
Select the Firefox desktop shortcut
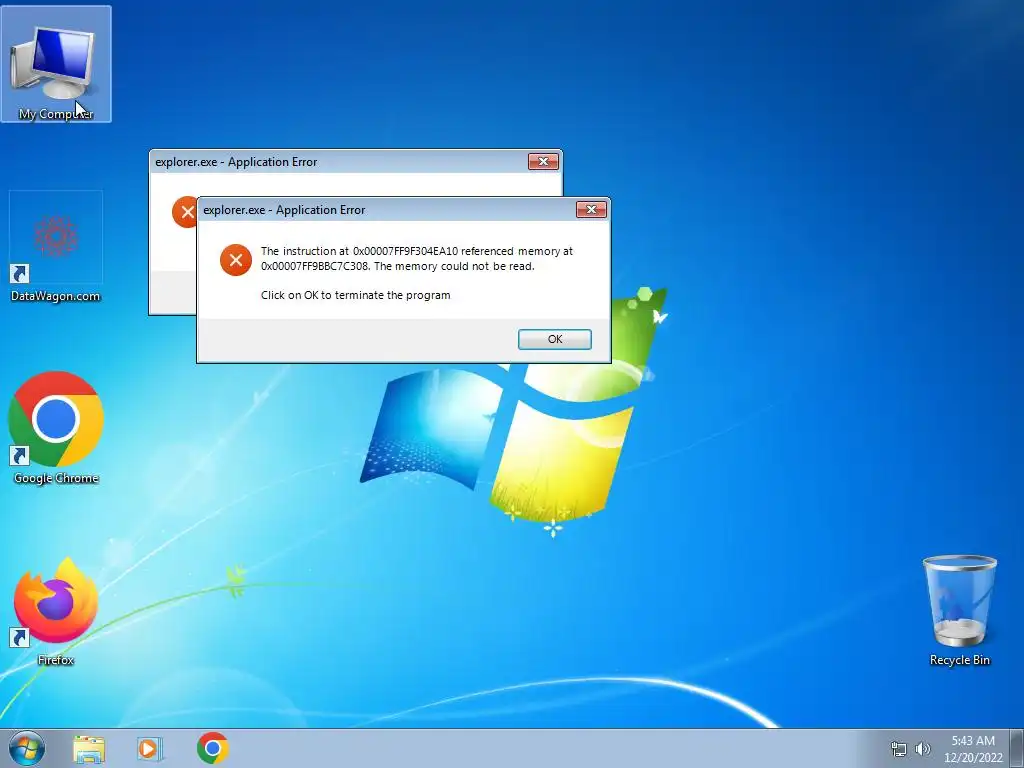tap(56, 612)
